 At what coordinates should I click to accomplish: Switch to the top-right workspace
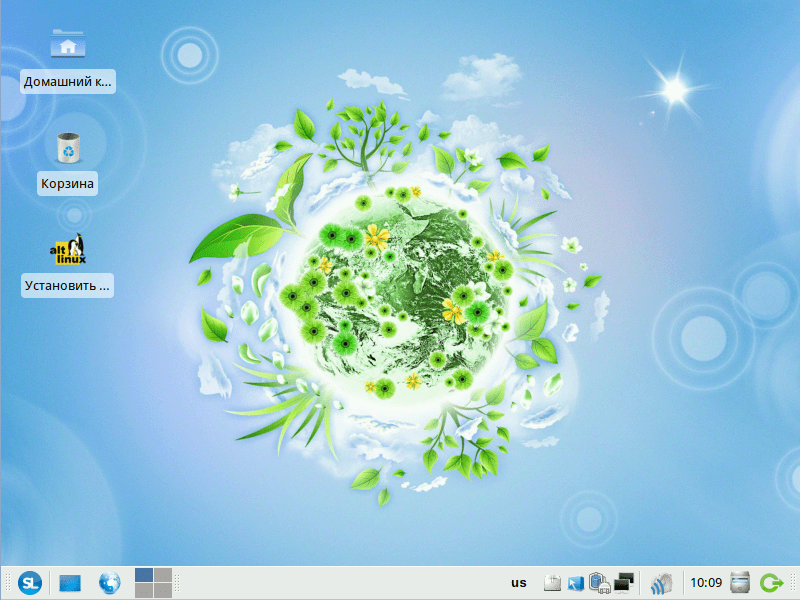163,574
